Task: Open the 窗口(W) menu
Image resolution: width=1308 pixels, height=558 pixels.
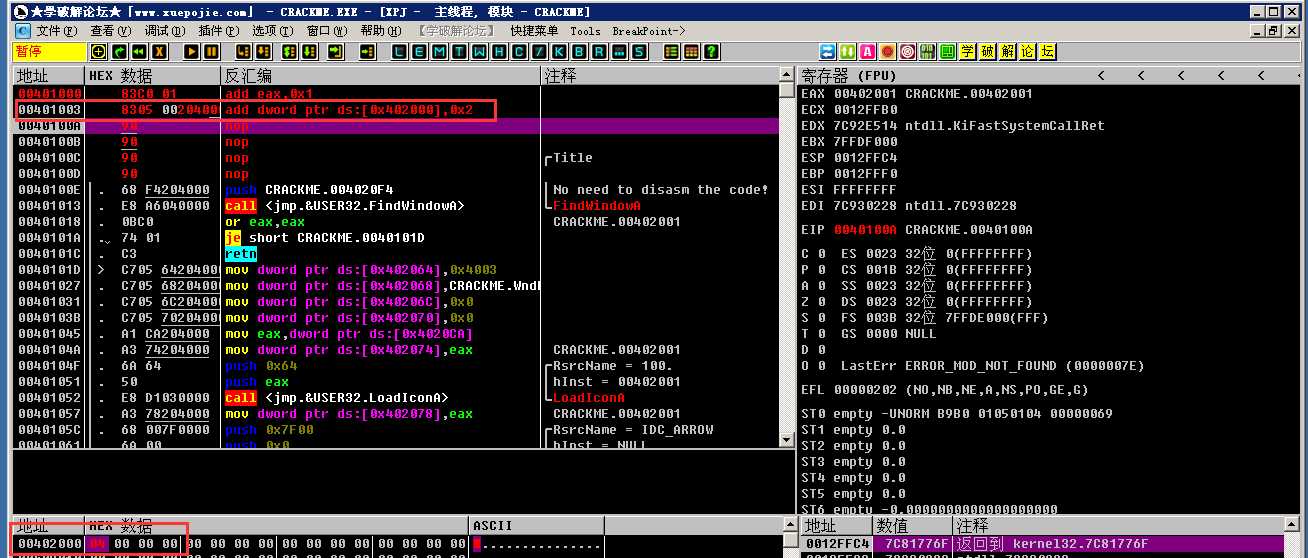Action: 326,31
